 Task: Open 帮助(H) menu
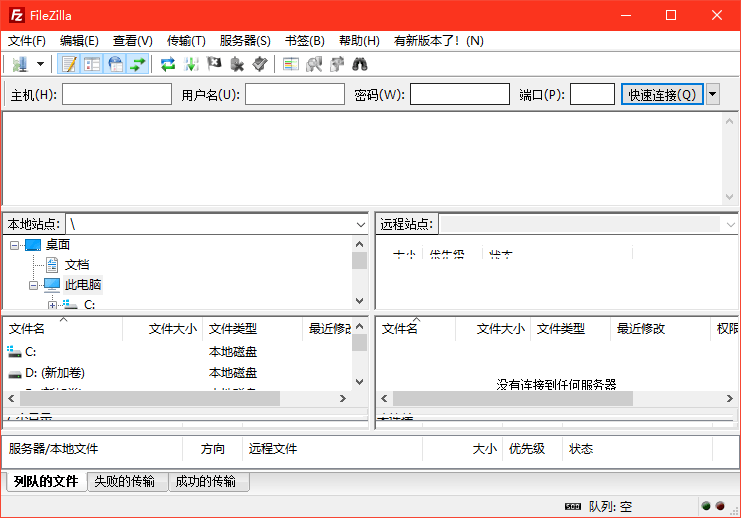coord(360,41)
